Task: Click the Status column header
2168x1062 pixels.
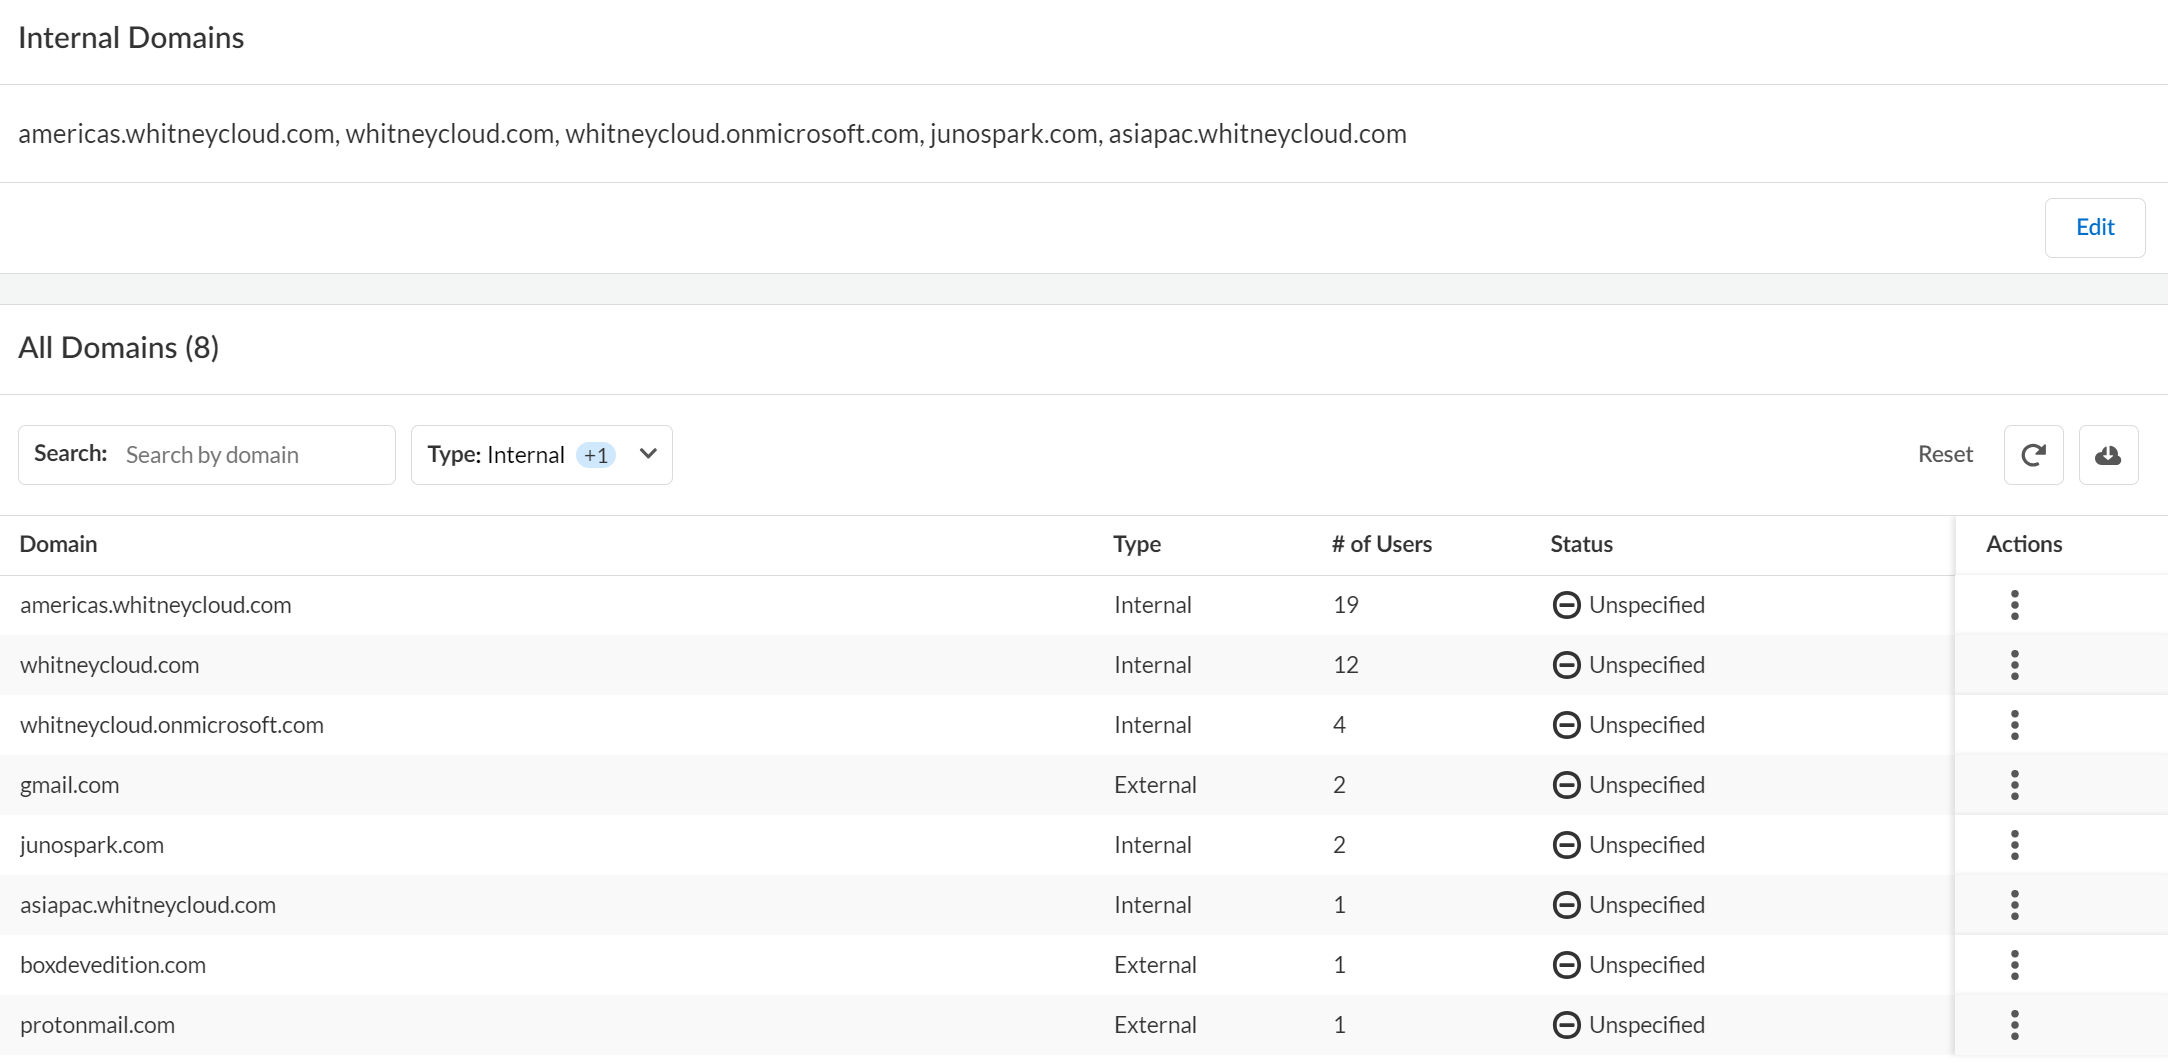Action: 1581,544
